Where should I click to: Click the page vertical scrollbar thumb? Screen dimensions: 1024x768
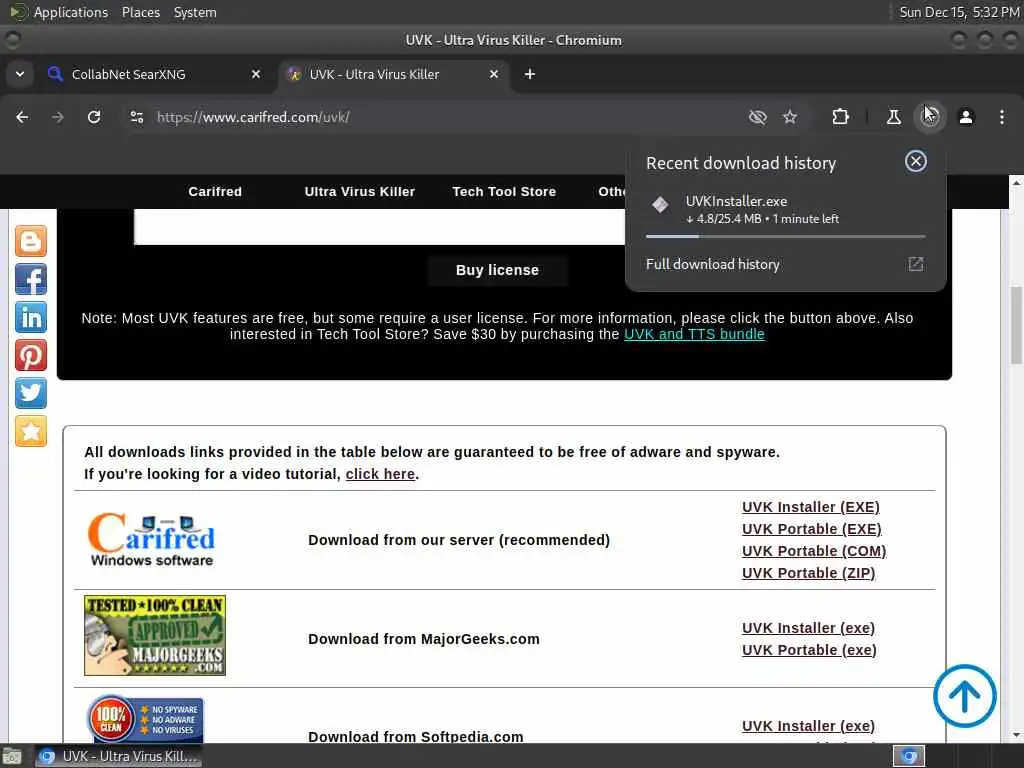(1016, 325)
